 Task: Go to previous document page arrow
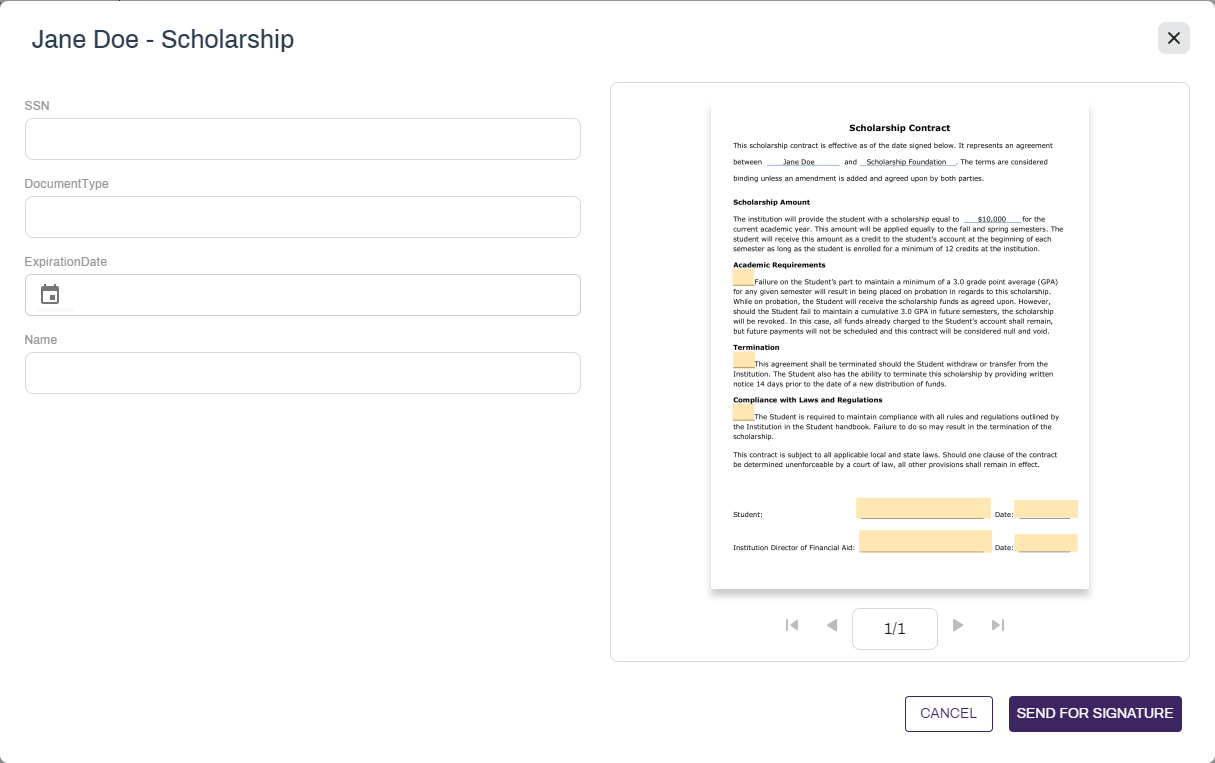tap(832, 625)
